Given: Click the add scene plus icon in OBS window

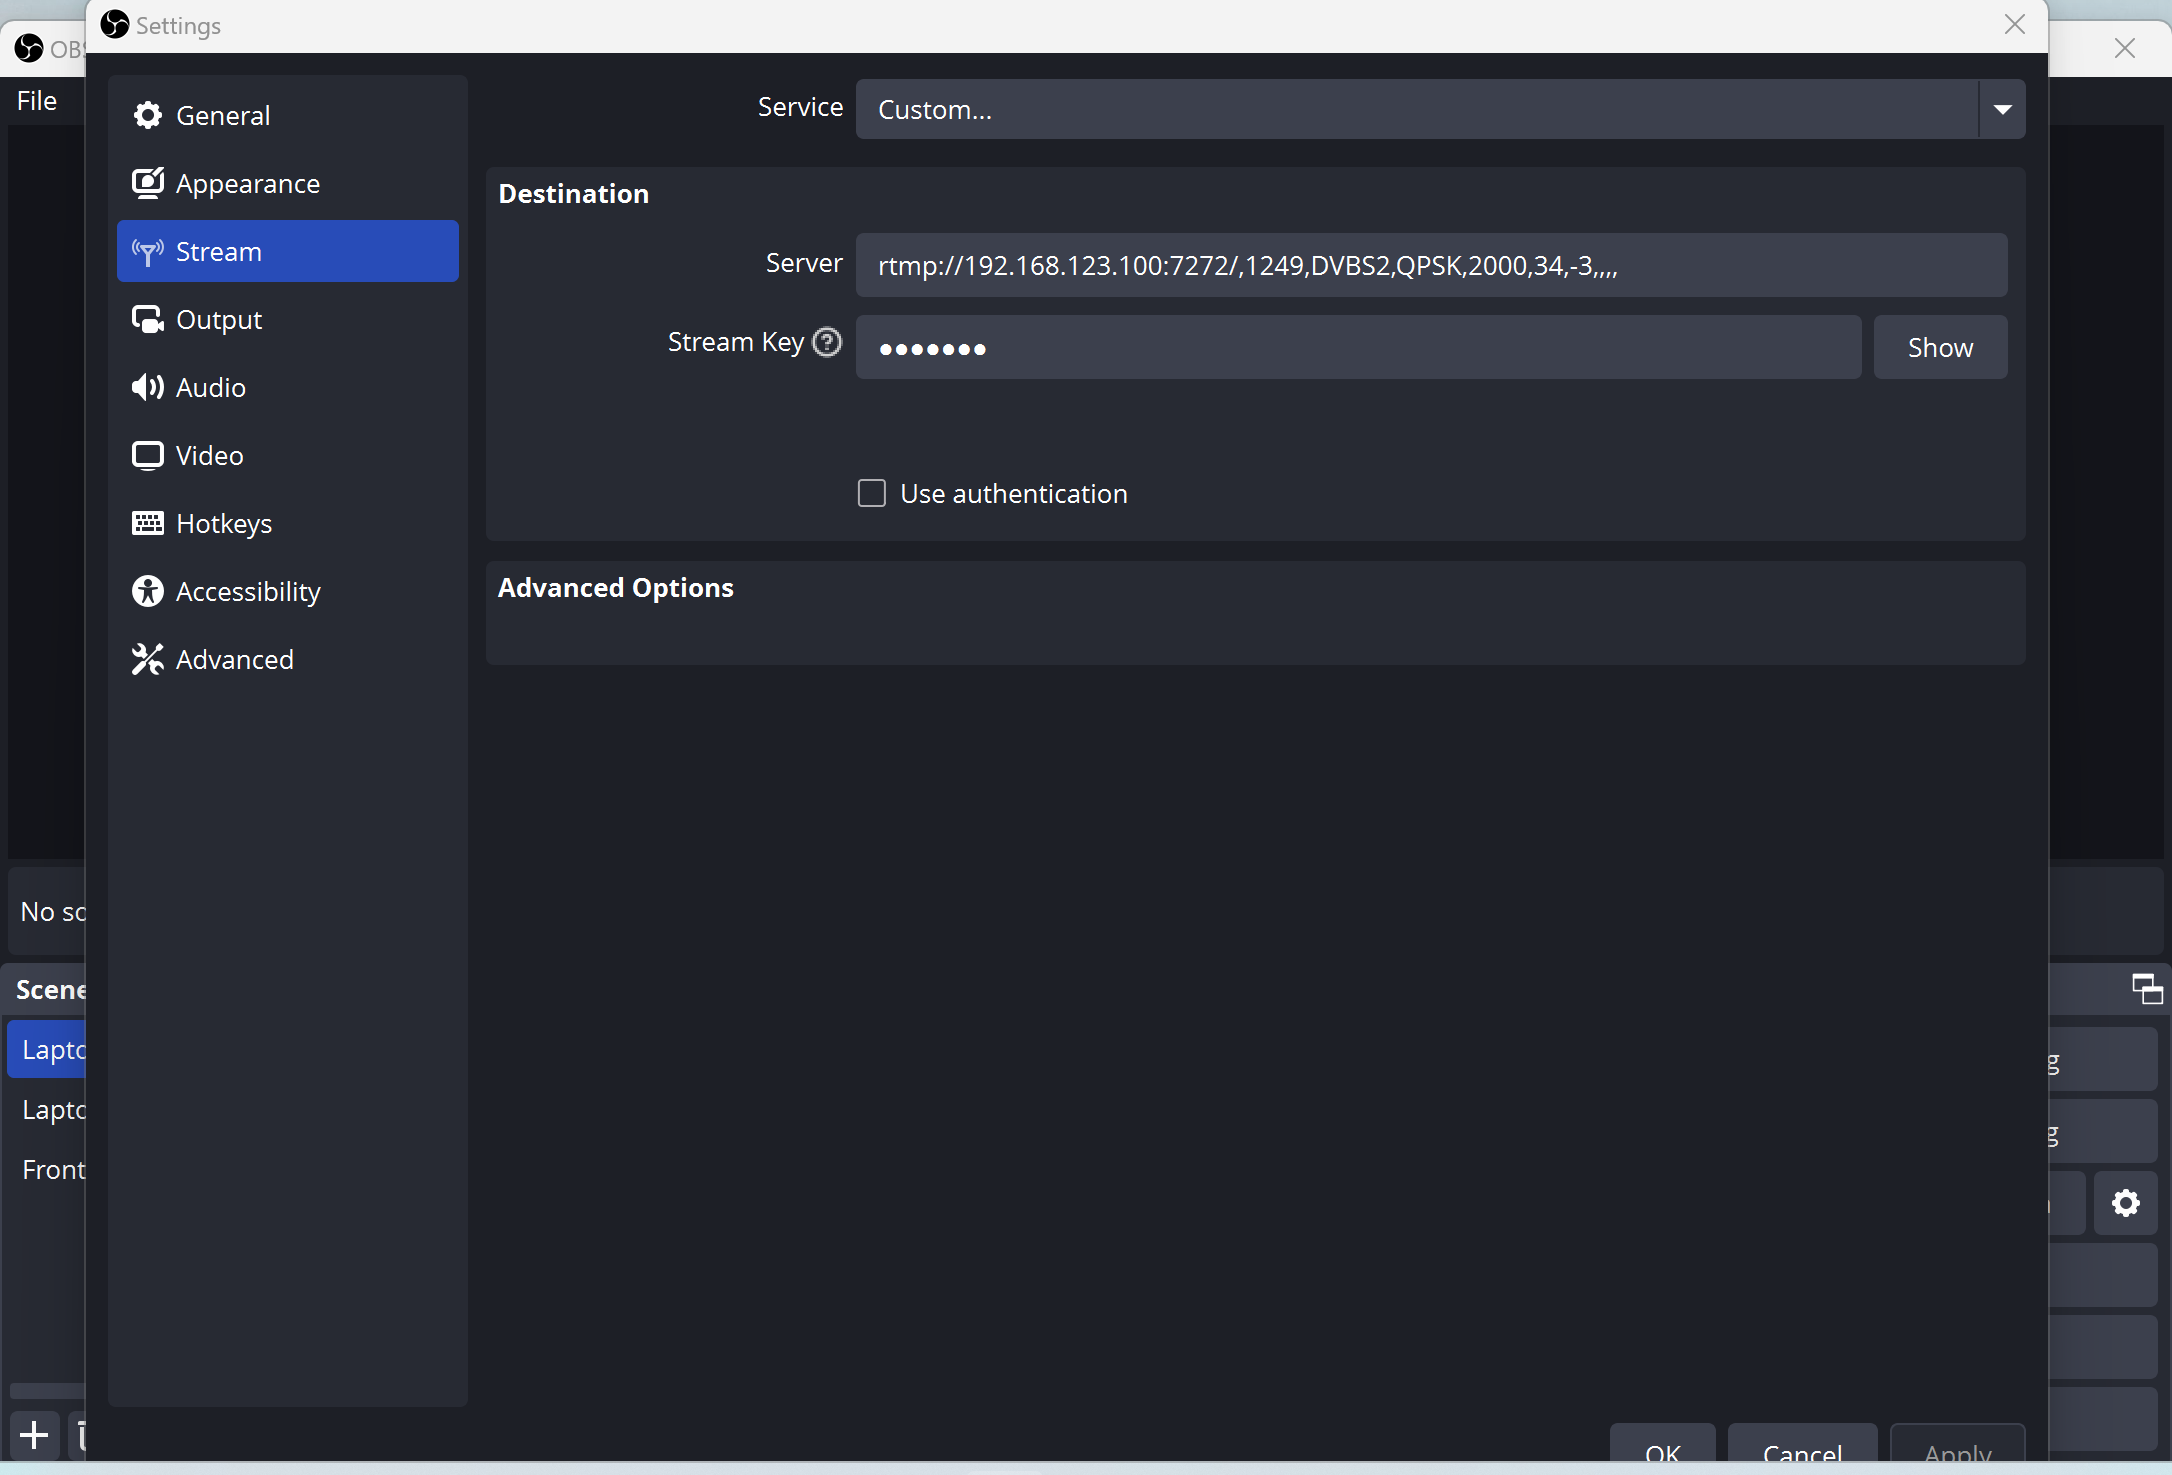Looking at the screenshot, I should (34, 1435).
